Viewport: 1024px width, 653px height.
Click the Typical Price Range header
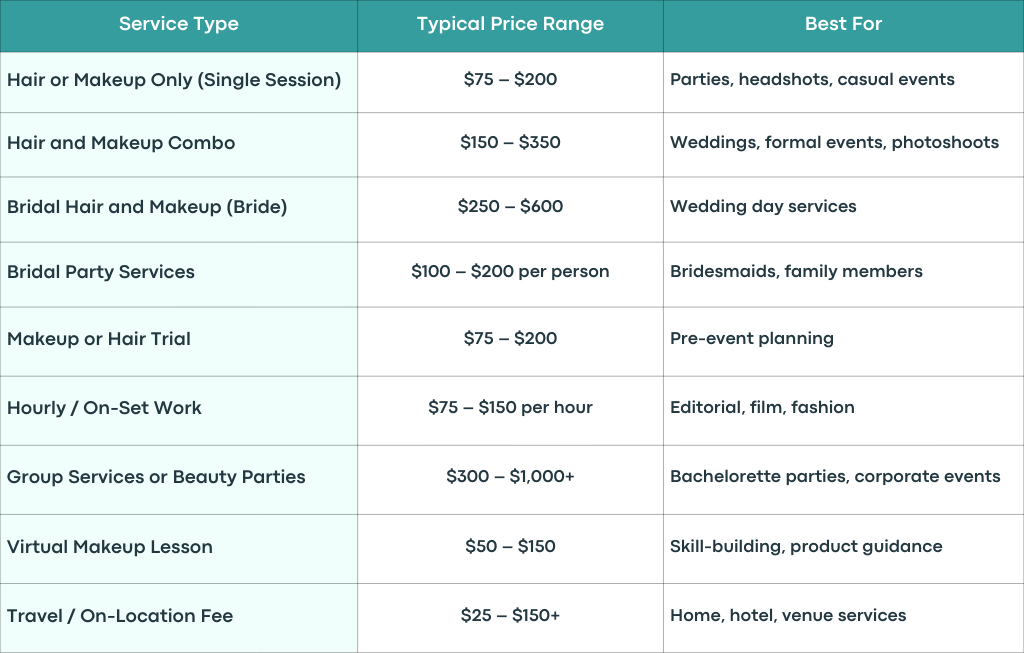[x=510, y=25]
